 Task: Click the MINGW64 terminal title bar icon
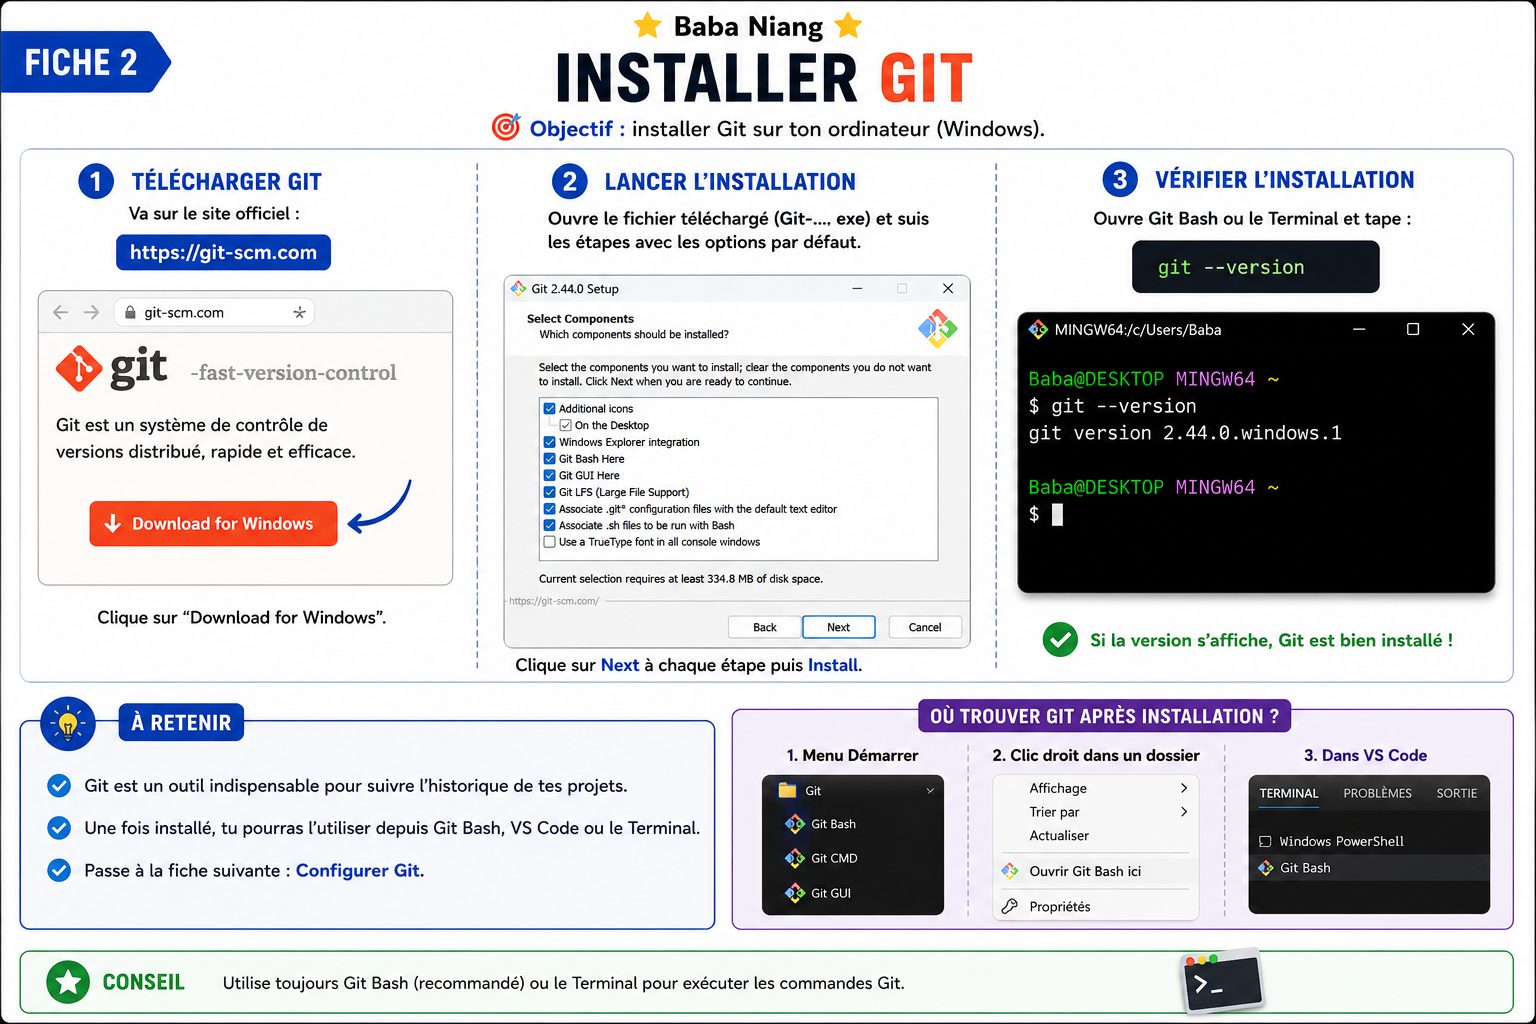(x=1038, y=329)
